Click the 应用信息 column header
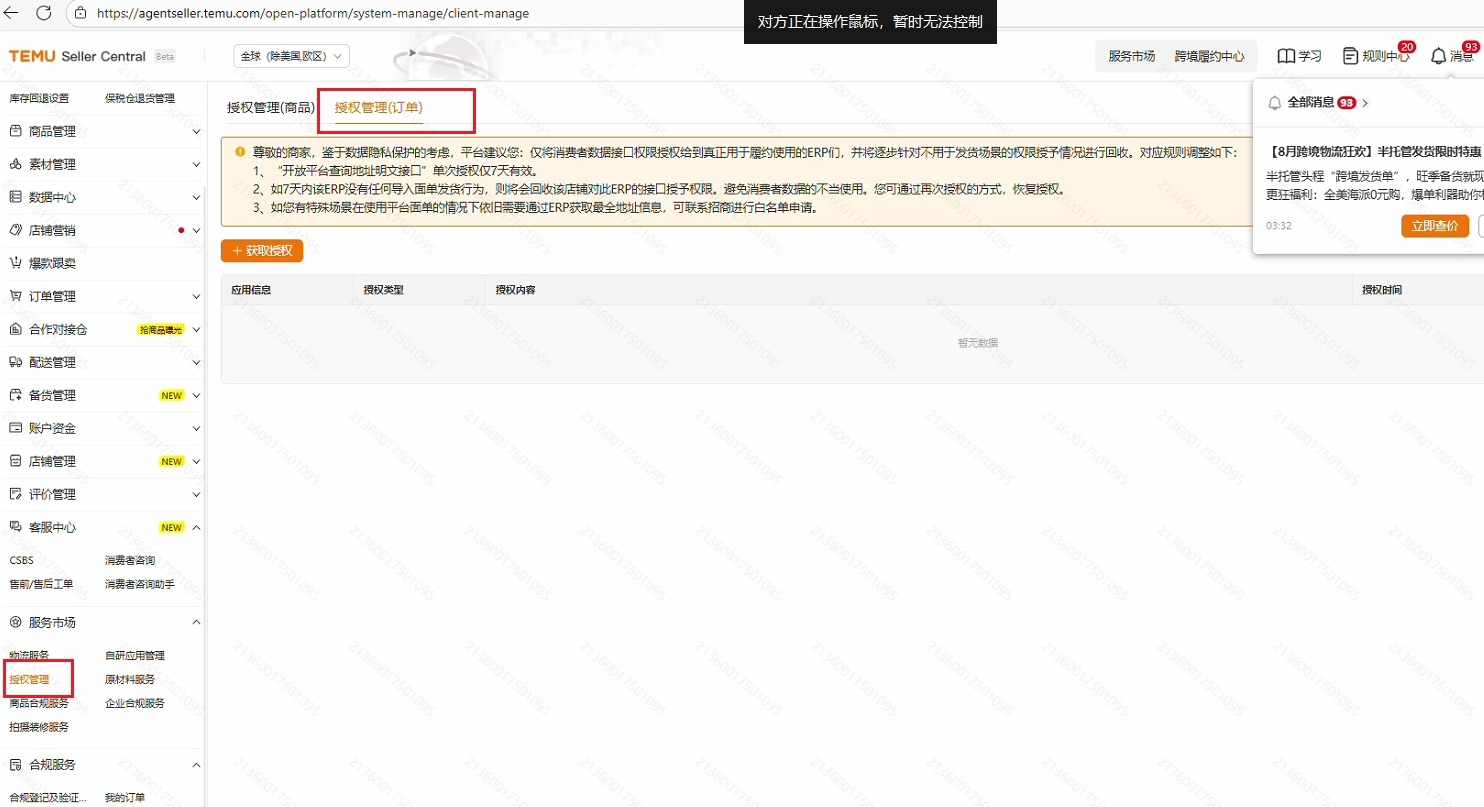The width and height of the screenshot is (1484, 807). 251,290
